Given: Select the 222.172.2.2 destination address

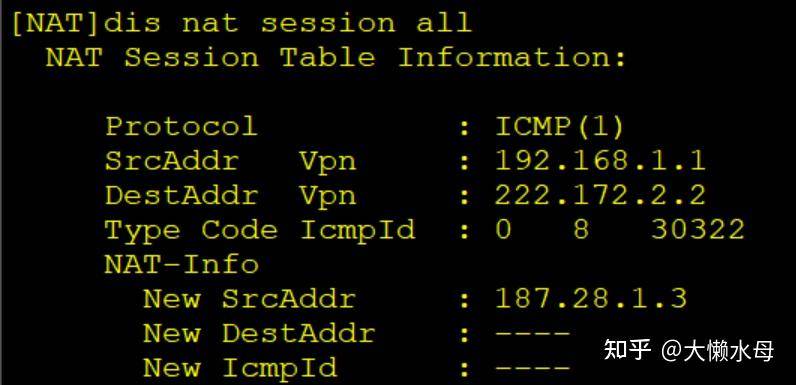Looking at the screenshot, I should click(600, 195).
